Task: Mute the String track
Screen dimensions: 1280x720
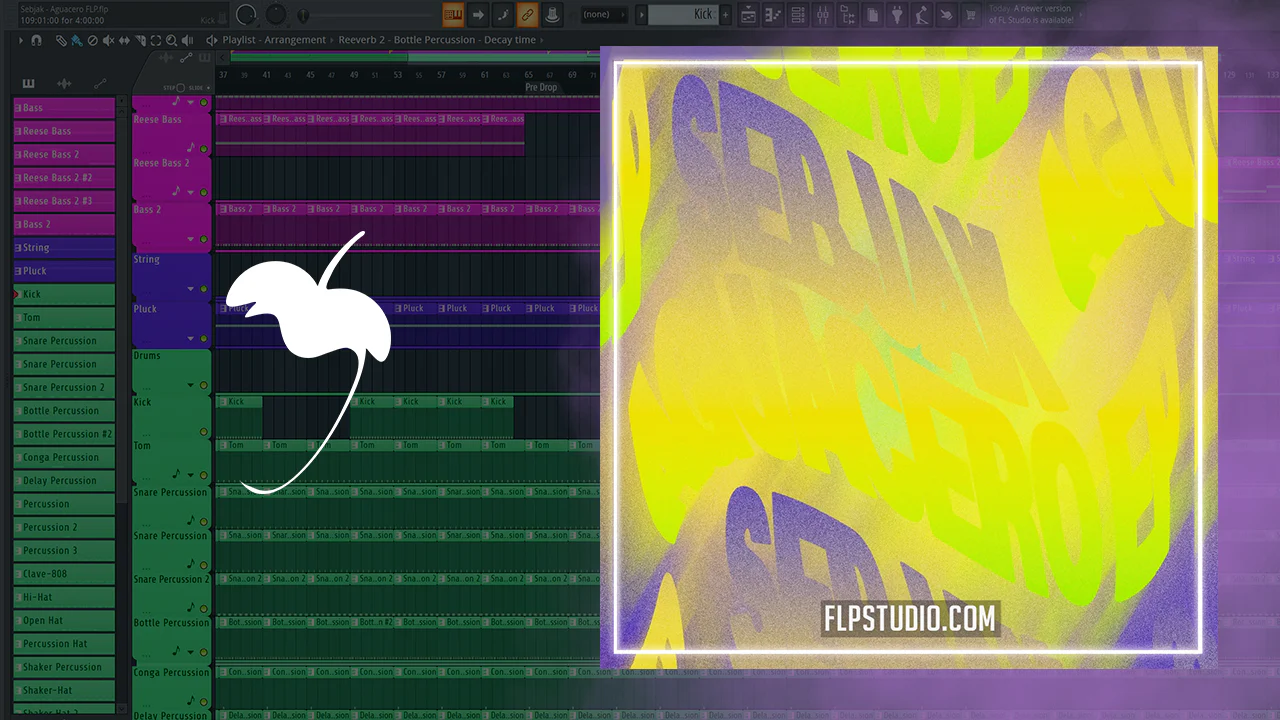Action: 204,289
